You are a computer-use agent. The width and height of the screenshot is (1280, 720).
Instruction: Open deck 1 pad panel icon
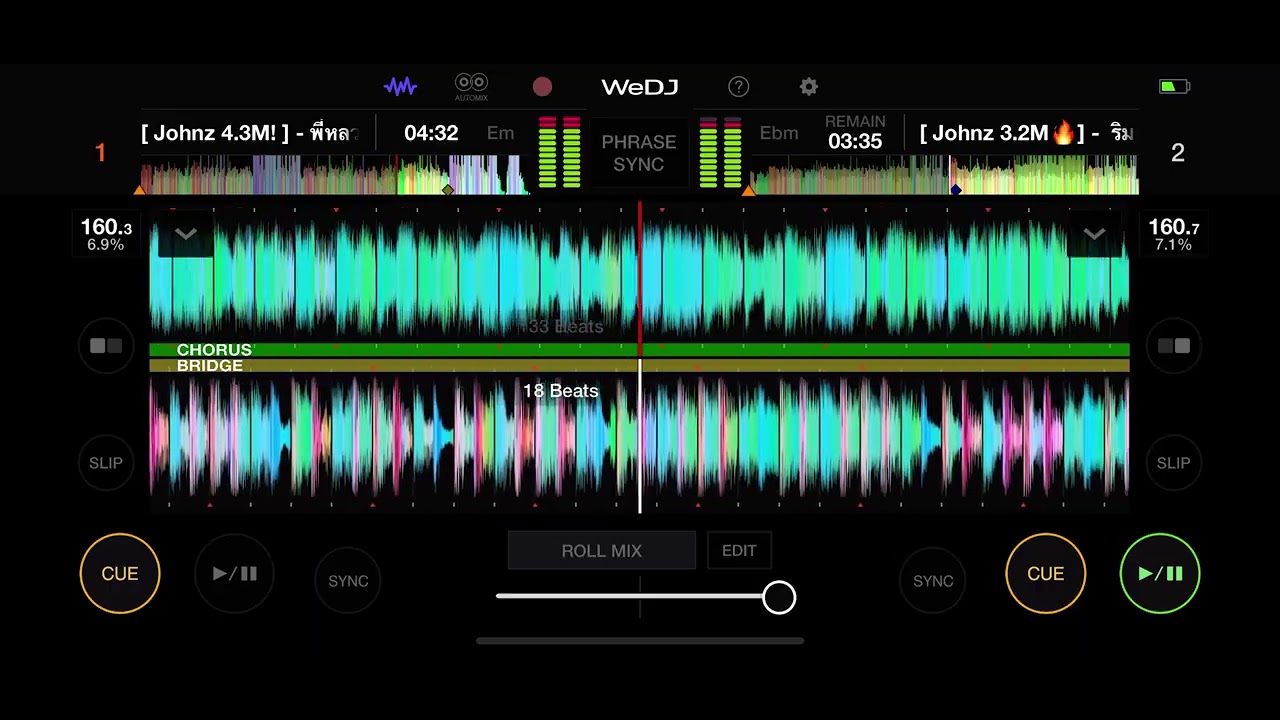pyautogui.click(x=106, y=346)
